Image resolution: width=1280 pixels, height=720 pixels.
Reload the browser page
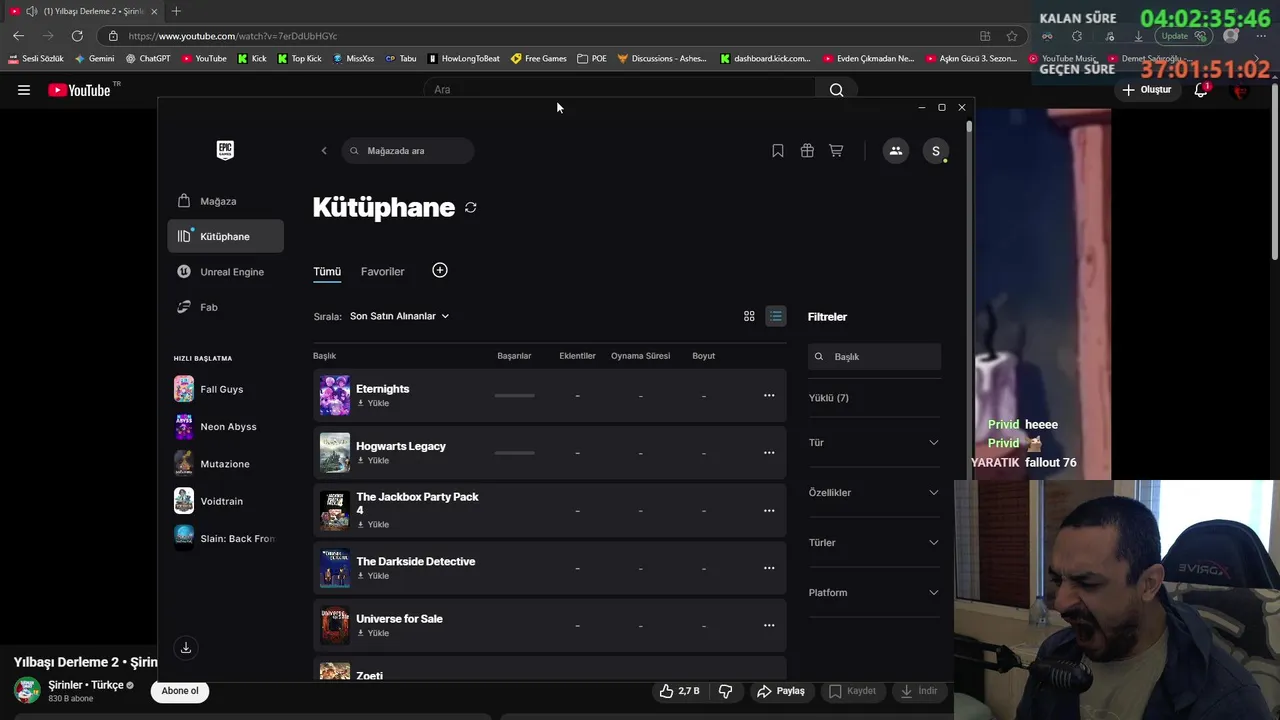77,36
